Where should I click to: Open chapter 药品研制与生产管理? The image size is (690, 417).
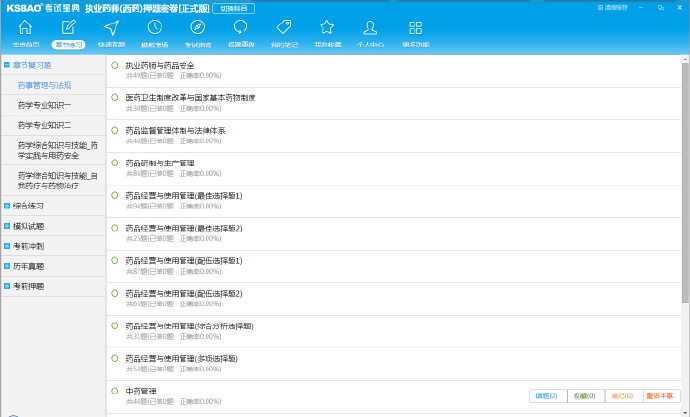click(160, 163)
